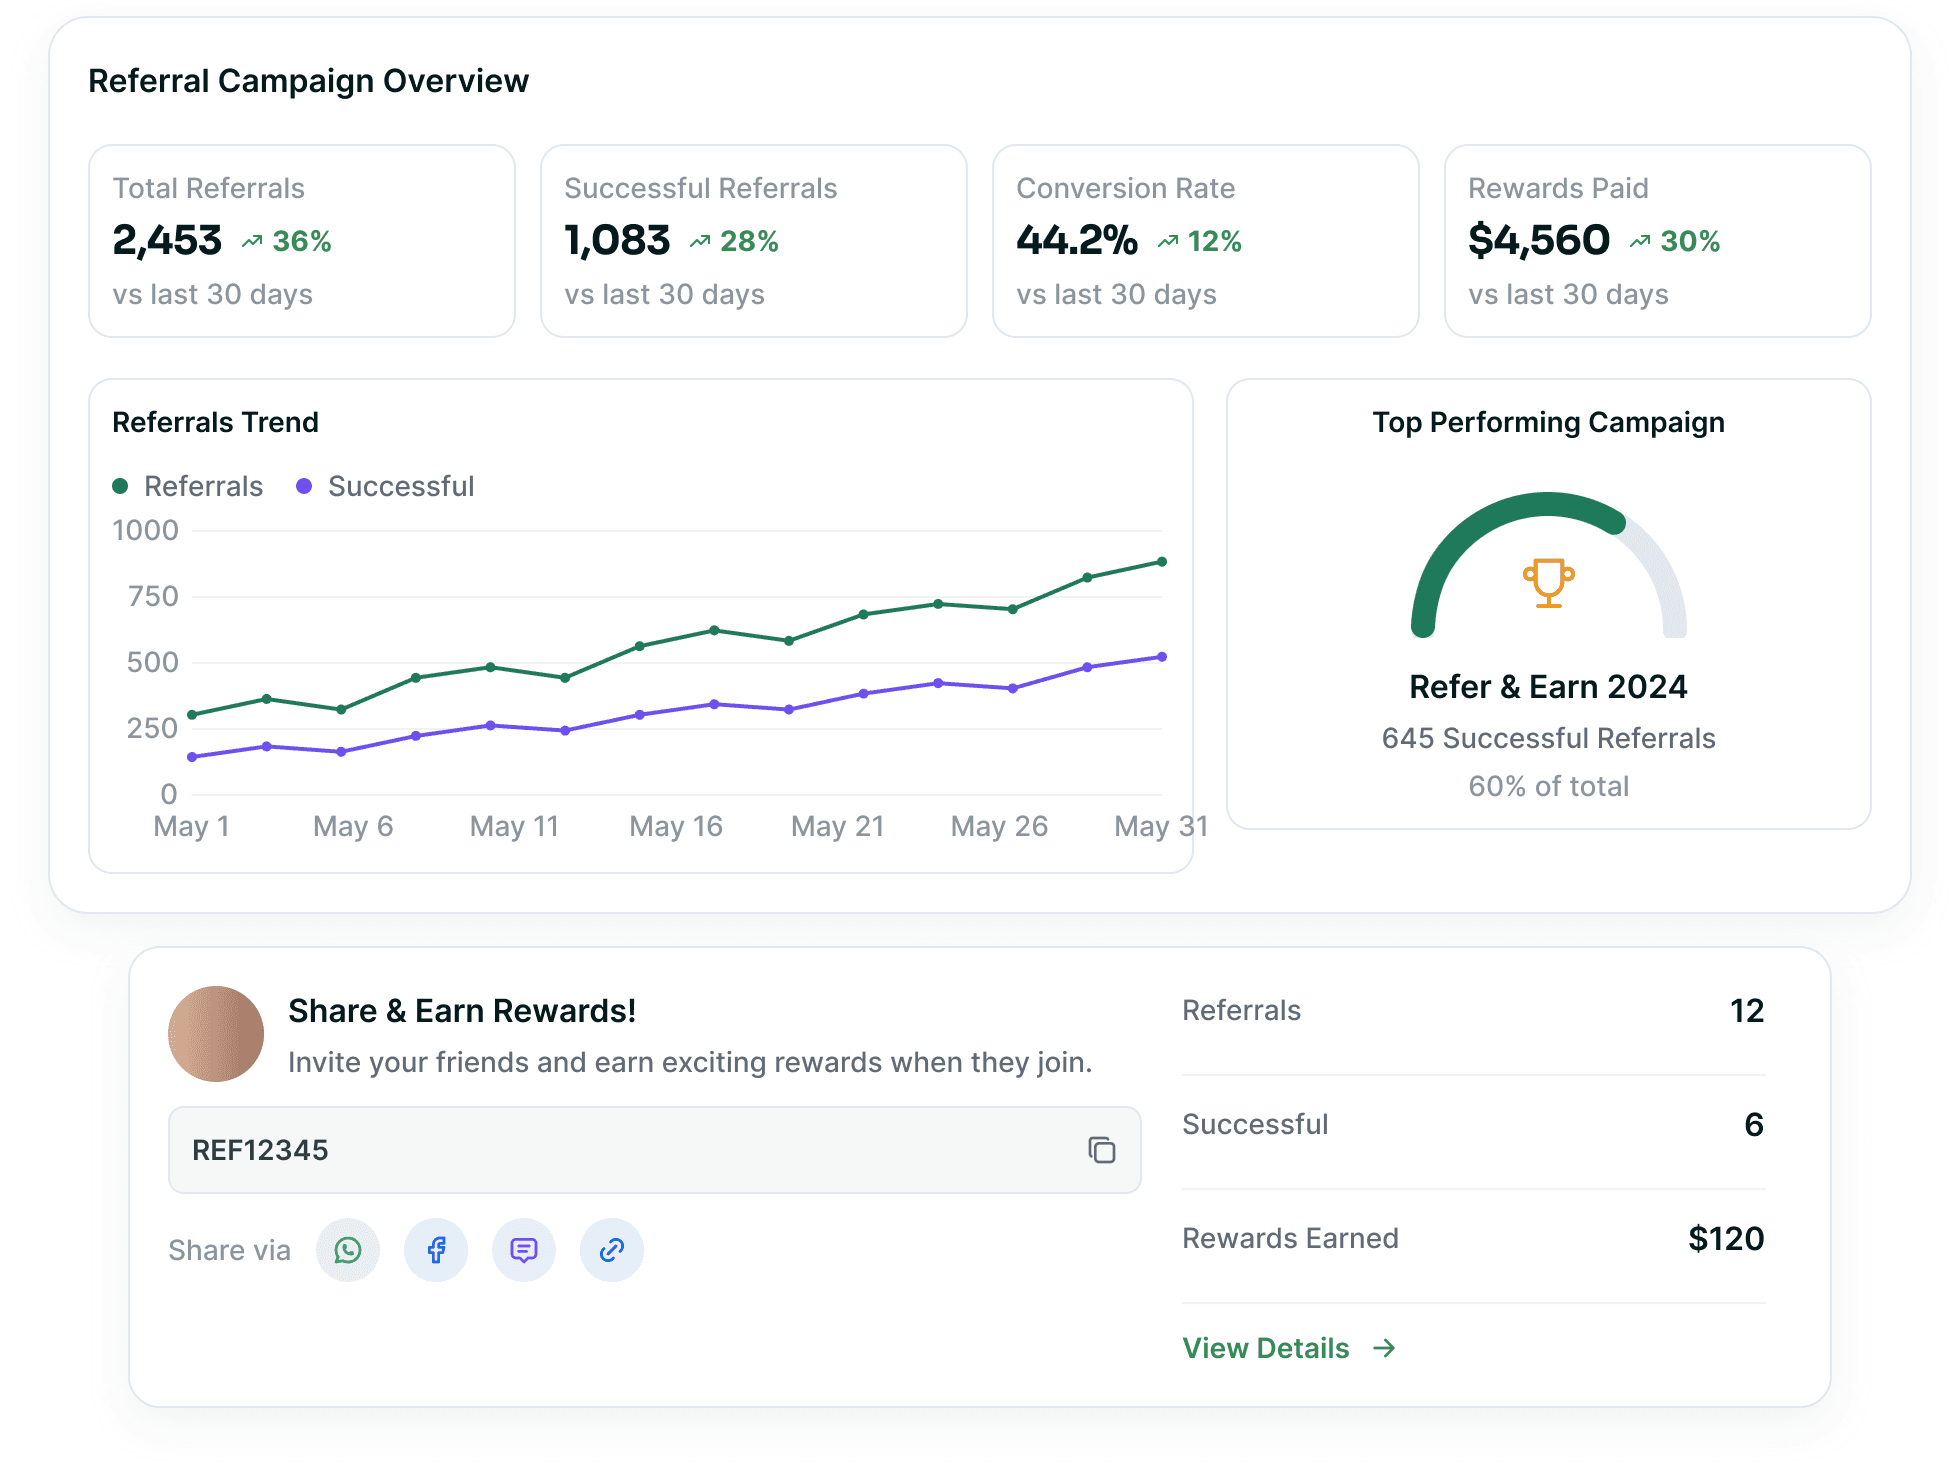Click the invite friends description text
This screenshot has height=1472, width=1960.
point(690,1062)
